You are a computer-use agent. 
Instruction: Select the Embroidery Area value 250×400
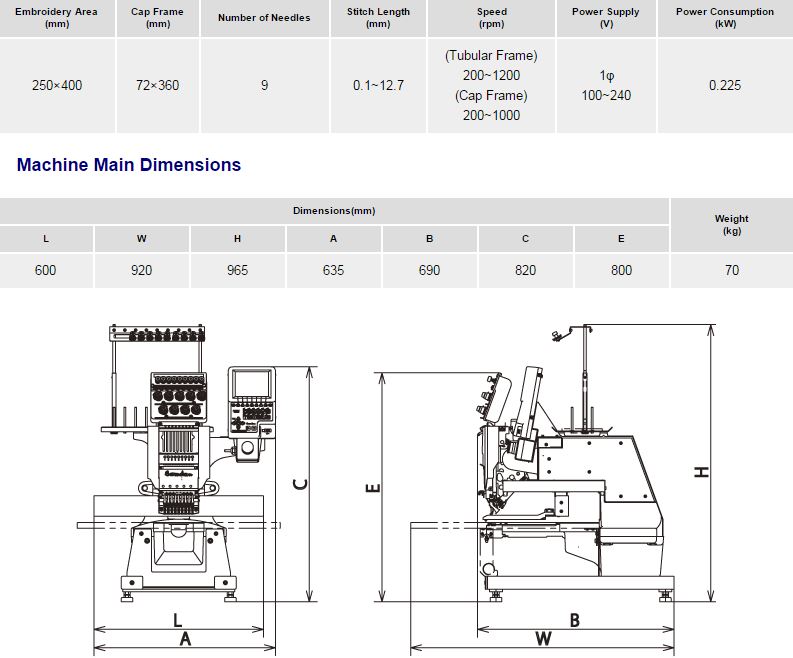57,85
